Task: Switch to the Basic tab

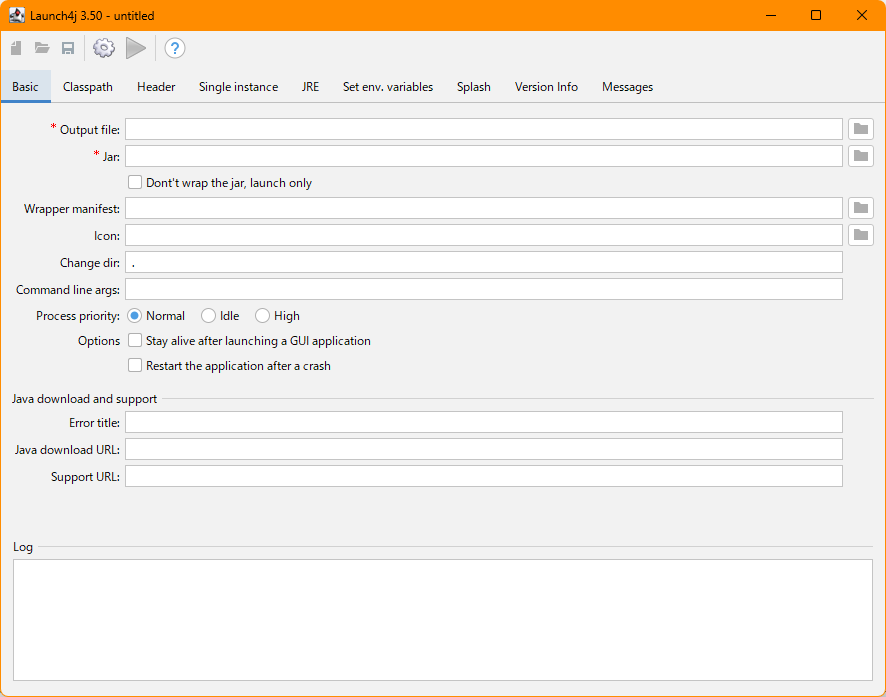Action: pos(25,86)
